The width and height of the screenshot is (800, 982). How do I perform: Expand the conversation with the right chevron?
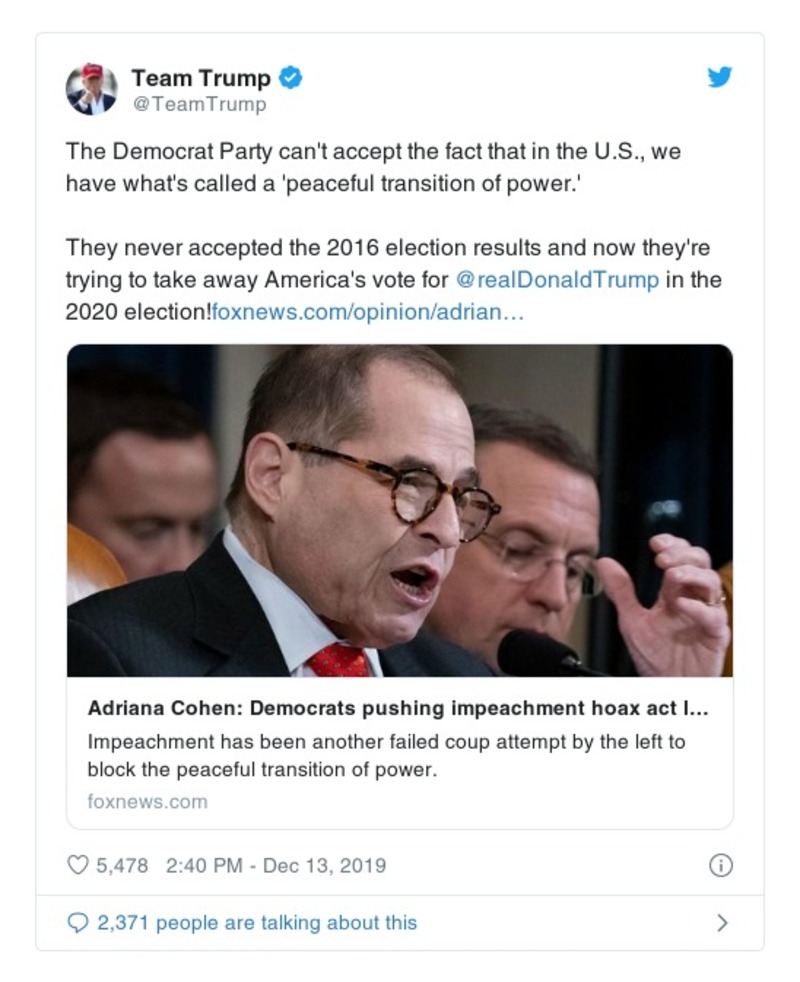pyautogui.click(x=722, y=923)
